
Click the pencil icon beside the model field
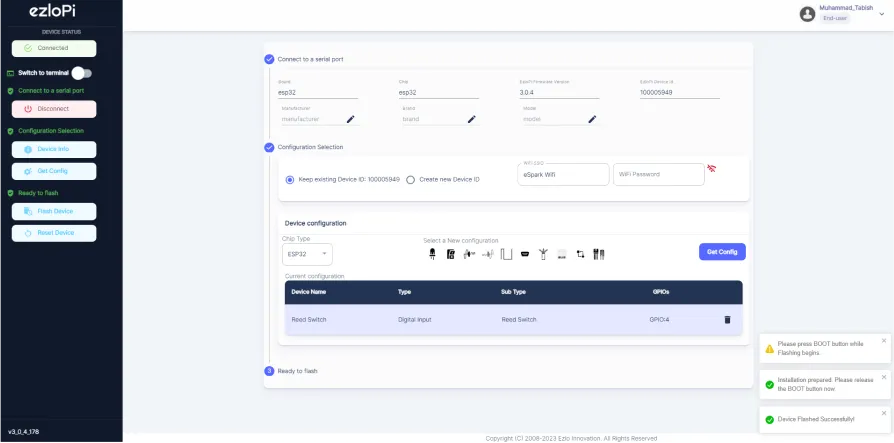point(592,119)
